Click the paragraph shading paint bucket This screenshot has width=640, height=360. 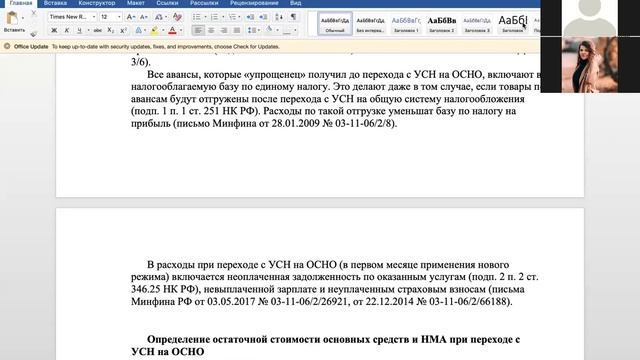pos(269,30)
